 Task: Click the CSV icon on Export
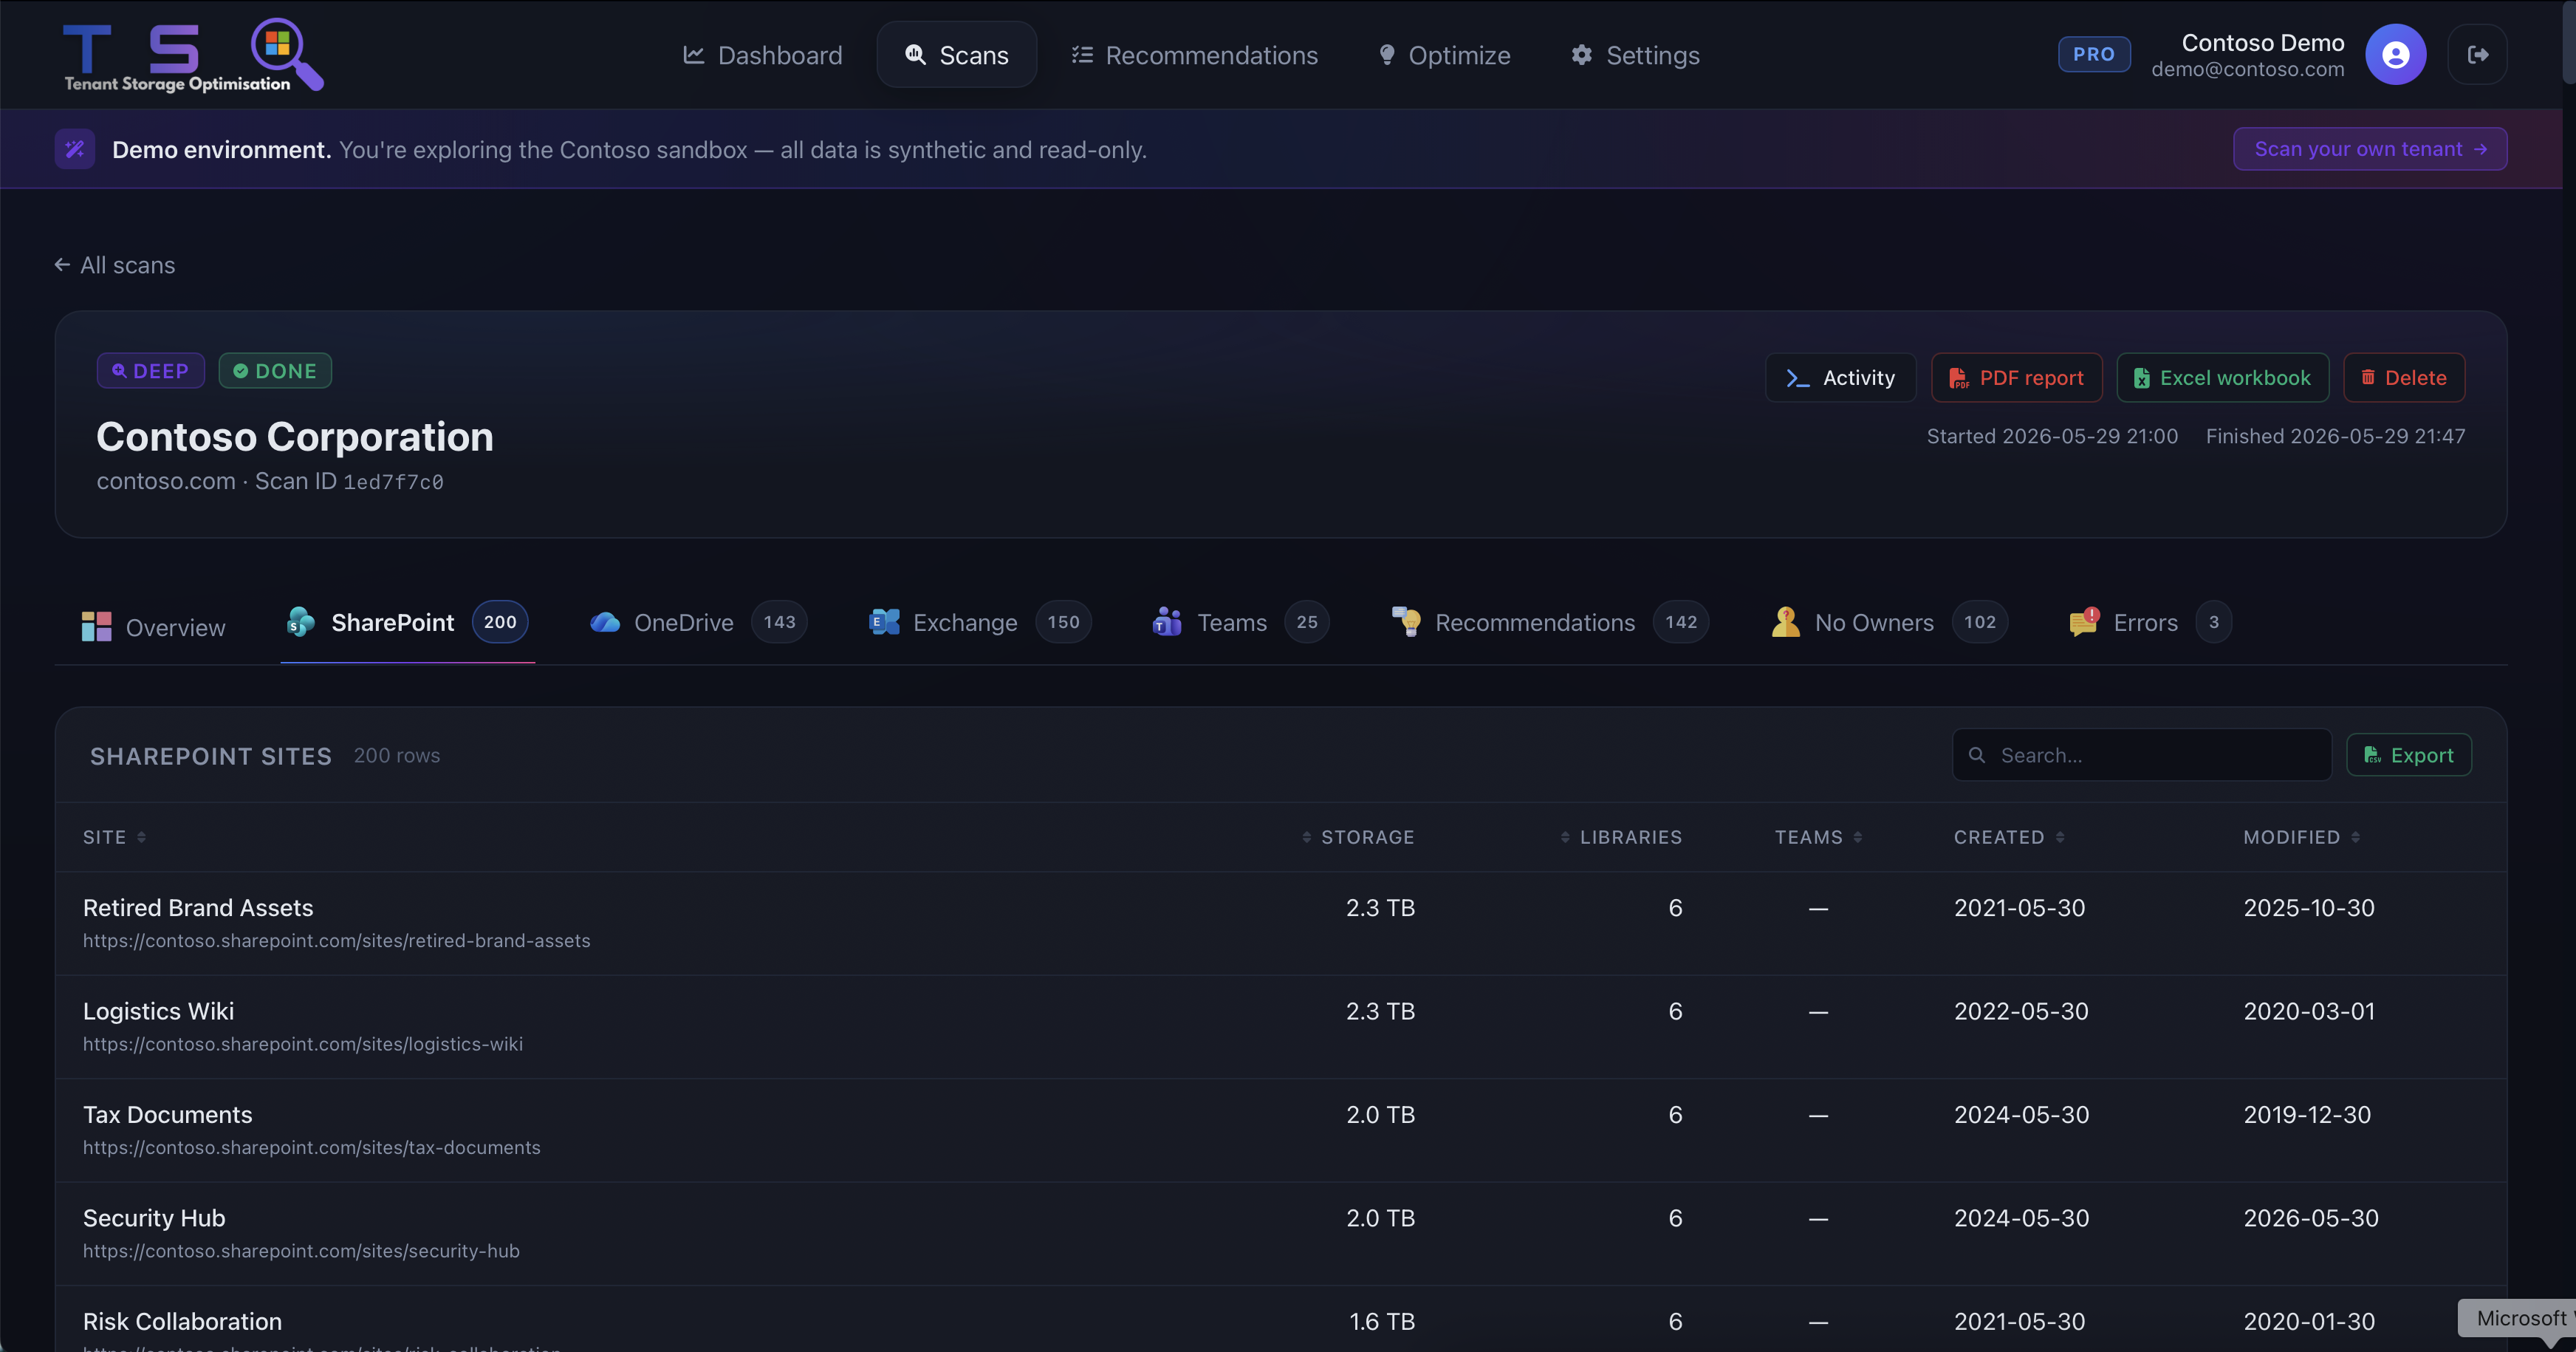pos(2372,755)
